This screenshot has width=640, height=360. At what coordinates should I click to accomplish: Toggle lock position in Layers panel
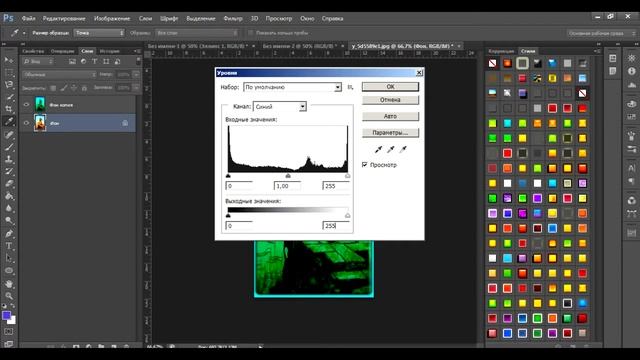click(x=74, y=88)
